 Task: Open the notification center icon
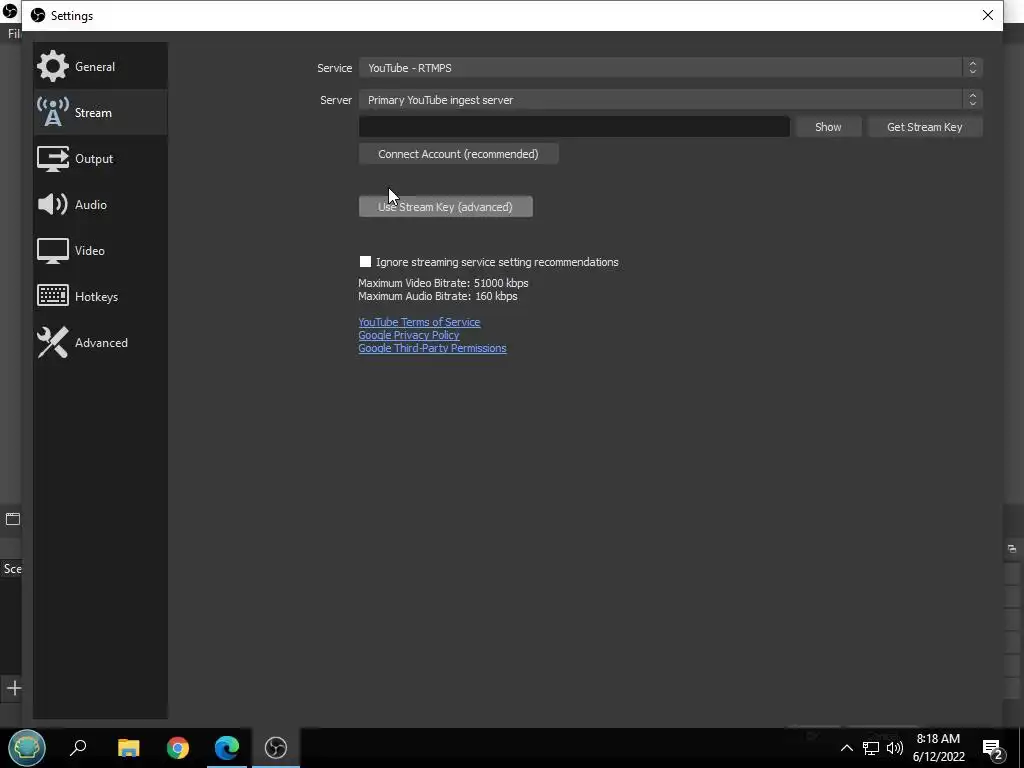click(x=993, y=748)
